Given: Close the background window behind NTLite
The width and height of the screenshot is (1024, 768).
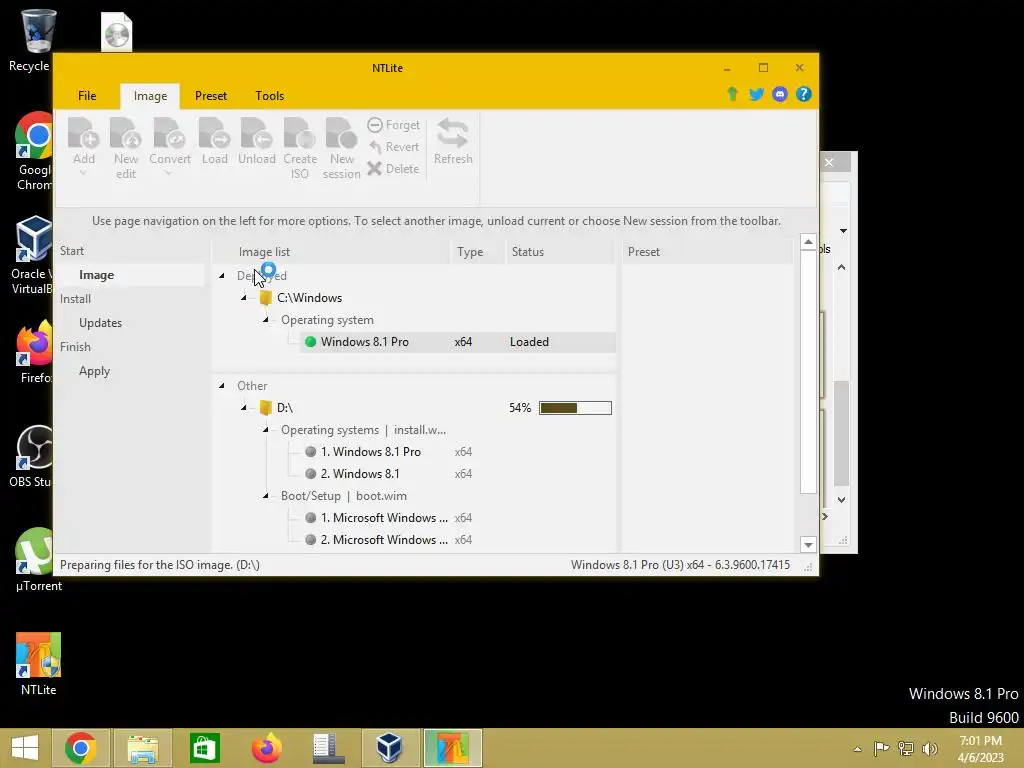Looking at the screenshot, I should (x=829, y=162).
